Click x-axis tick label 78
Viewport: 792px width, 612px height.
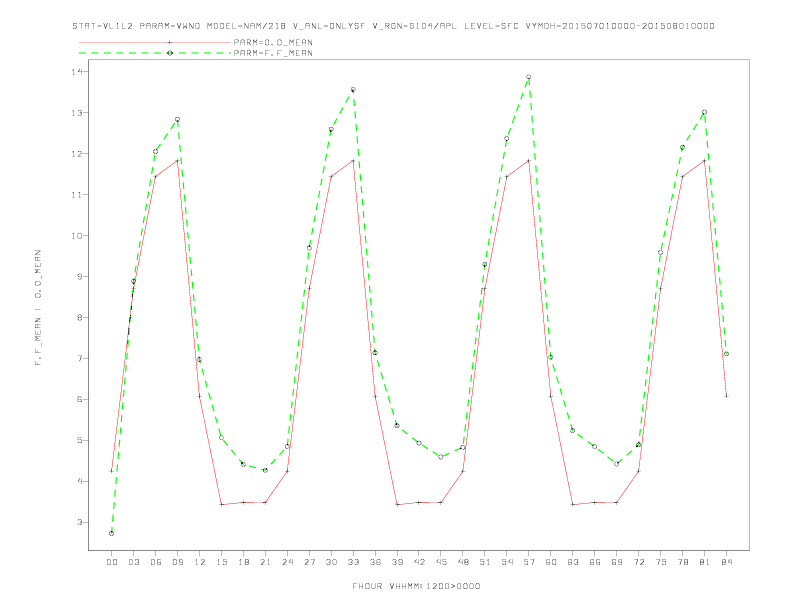[683, 562]
